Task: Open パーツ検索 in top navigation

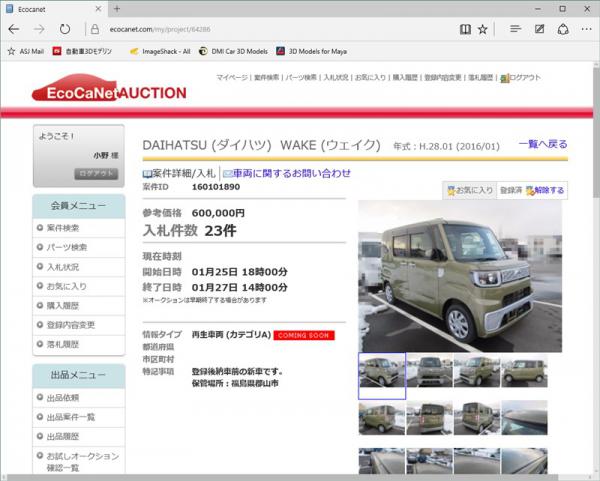Action: 301,78
